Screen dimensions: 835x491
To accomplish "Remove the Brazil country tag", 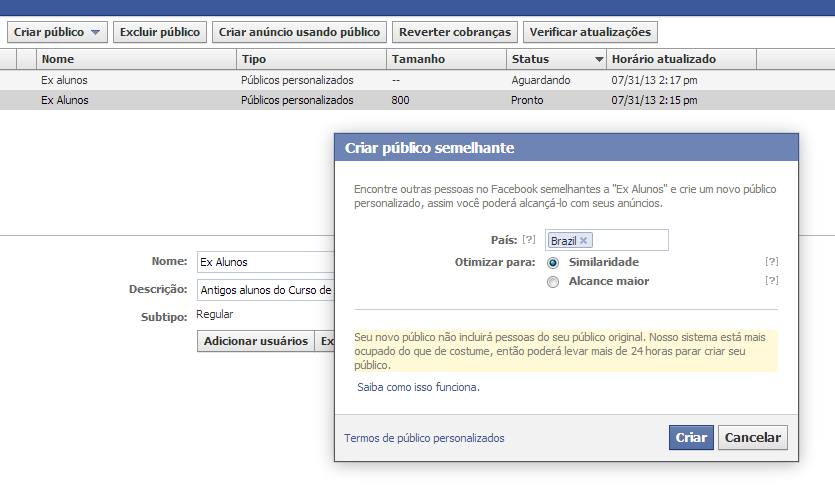I will point(584,241).
